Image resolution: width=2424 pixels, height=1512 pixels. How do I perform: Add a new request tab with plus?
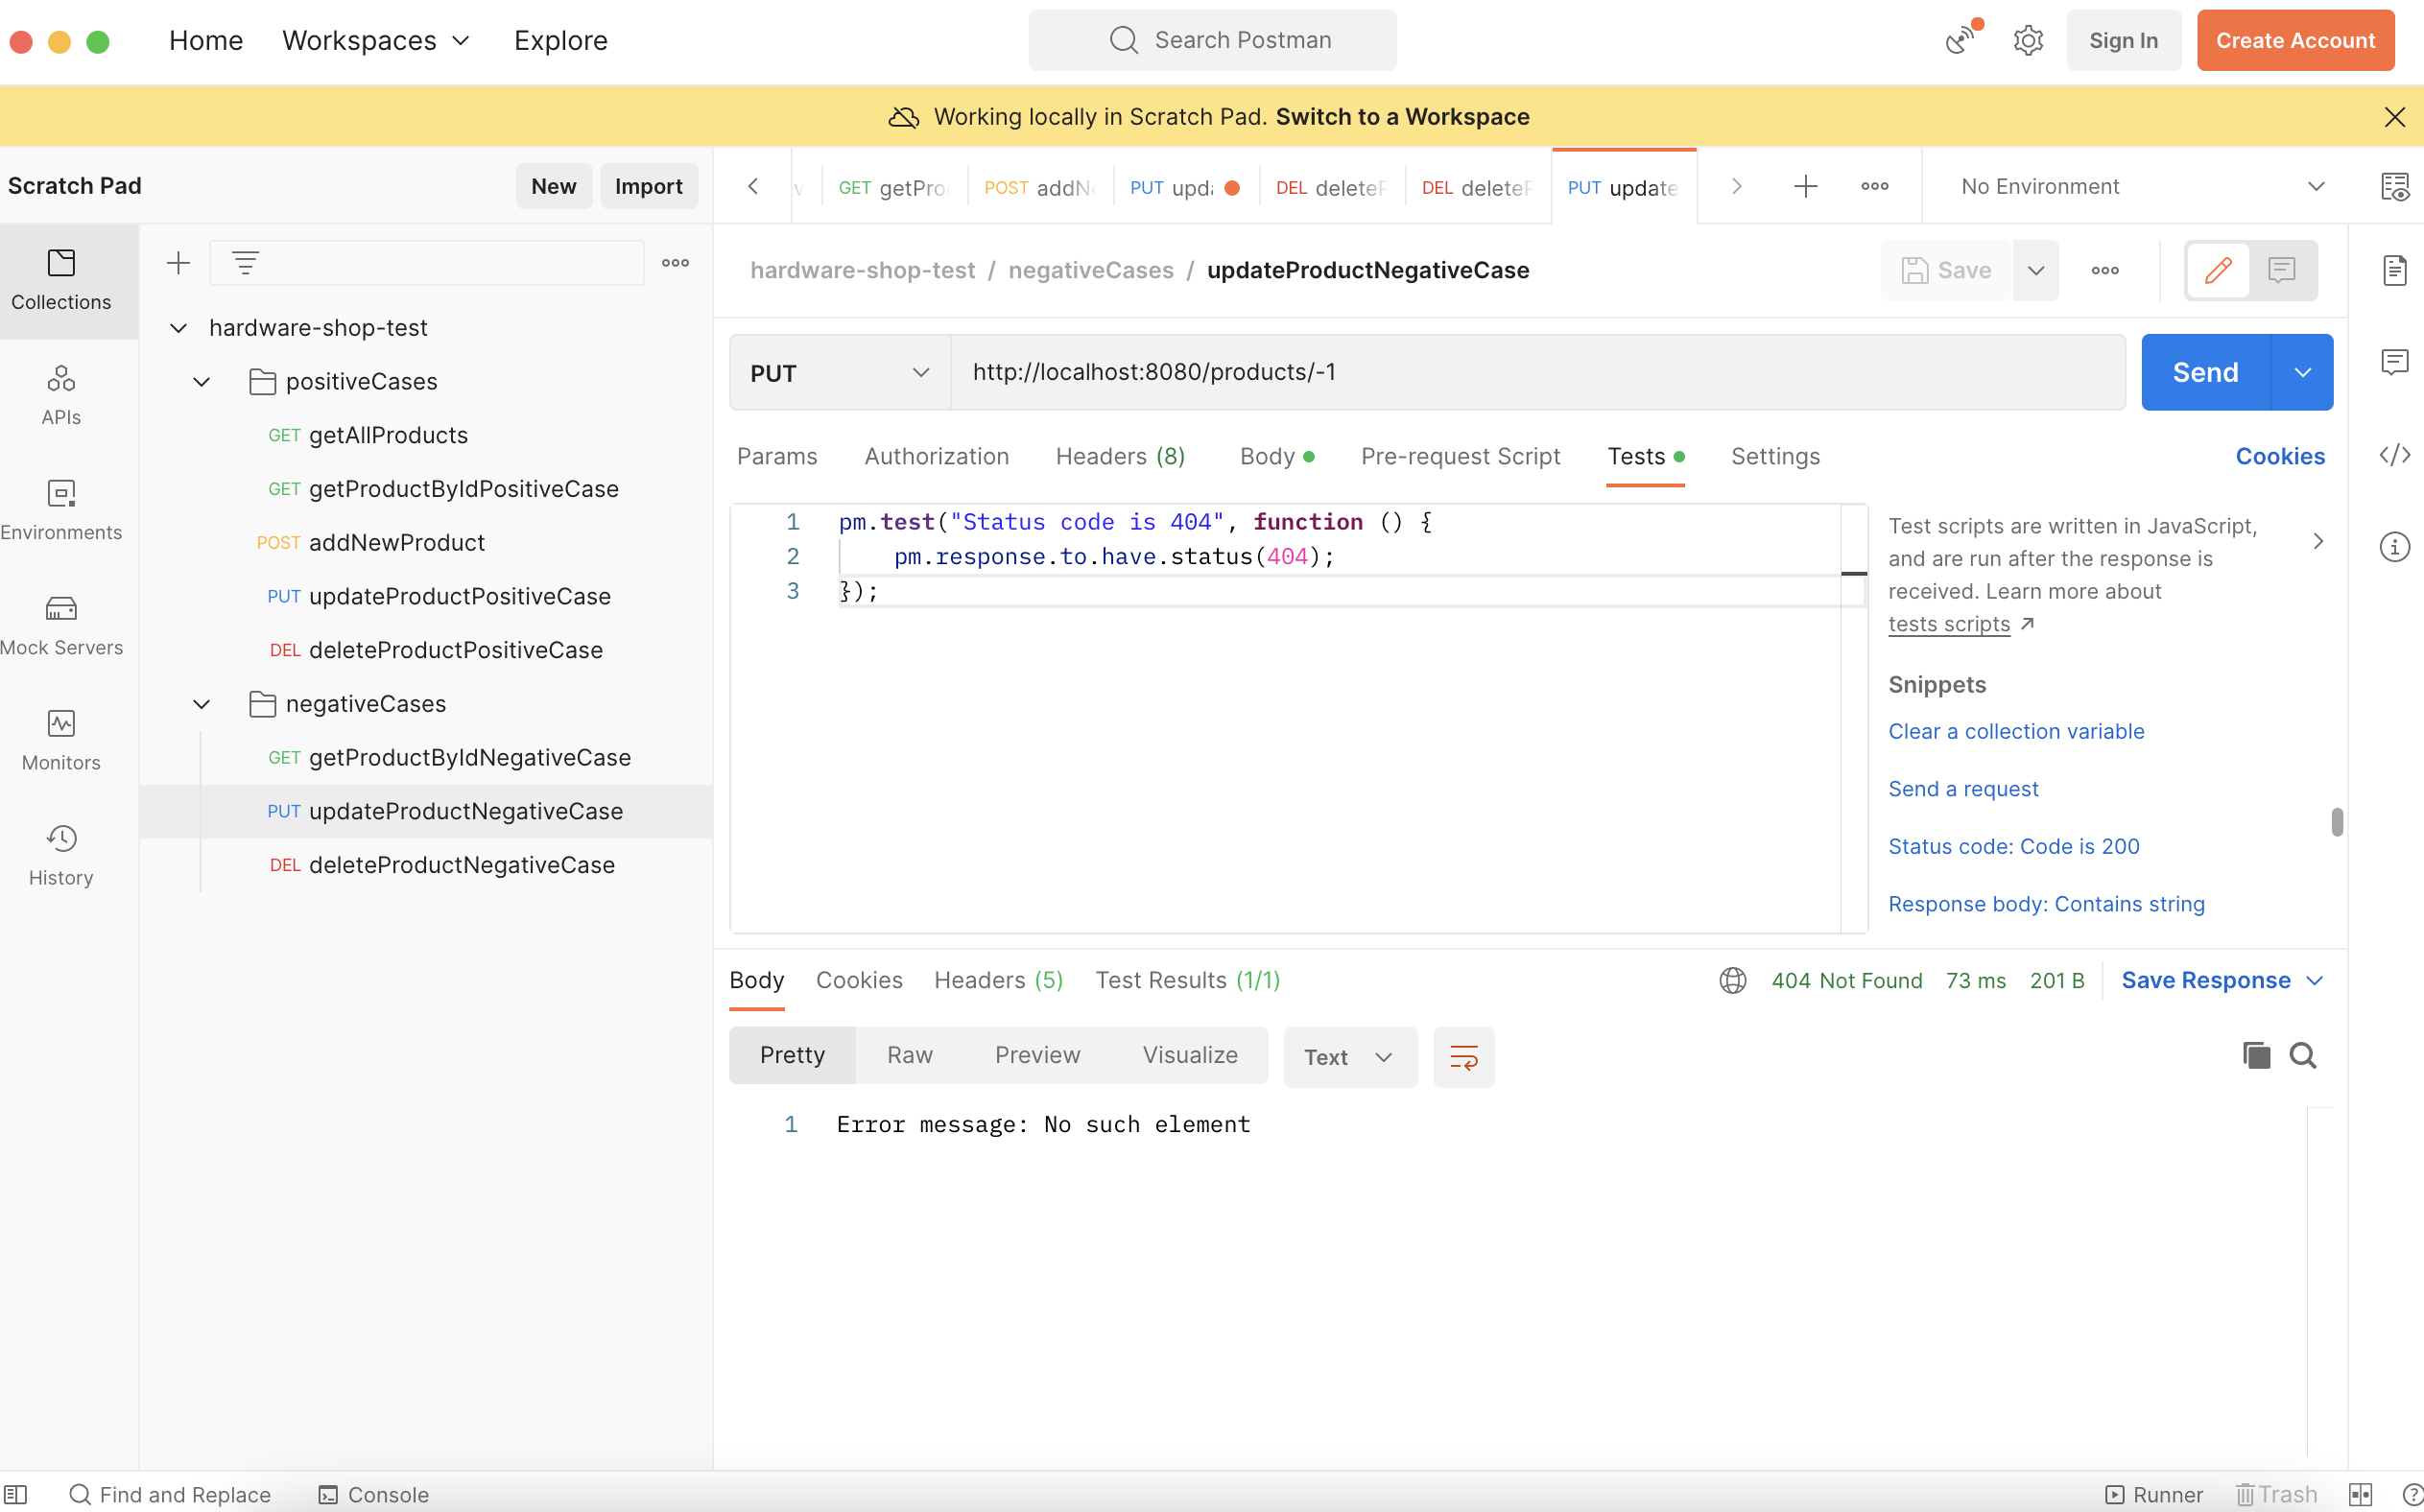pyautogui.click(x=1805, y=186)
